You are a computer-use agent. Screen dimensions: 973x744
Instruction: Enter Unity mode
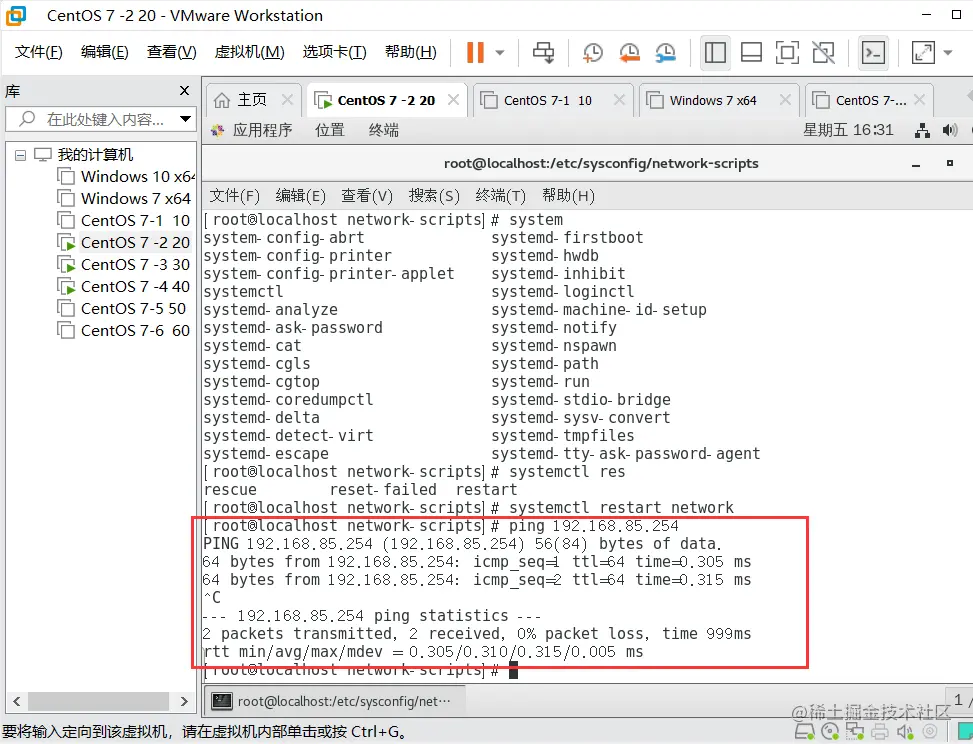[x=824, y=52]
